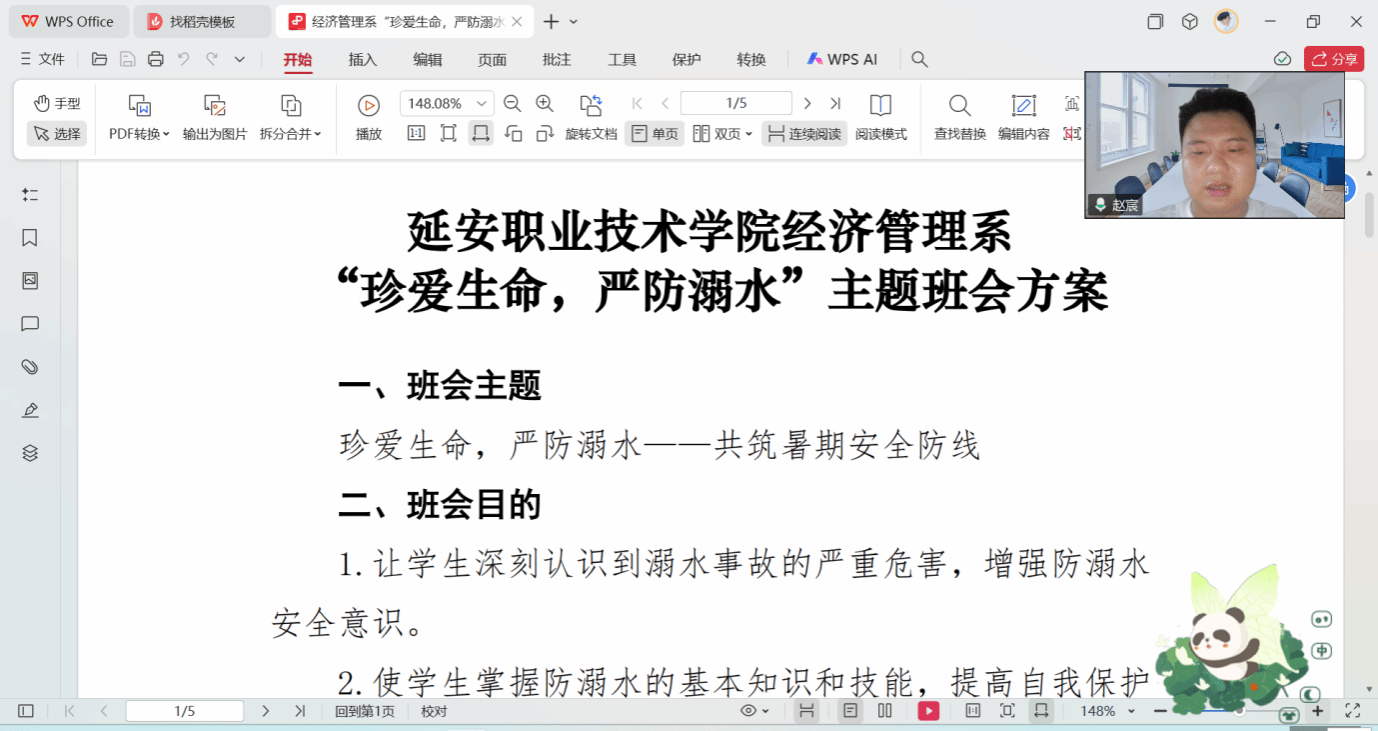1378x731 pixels.
Task: Click the Output as Image (输出为图片) icon
Action: pyautogui.click(x=214, y=105)
